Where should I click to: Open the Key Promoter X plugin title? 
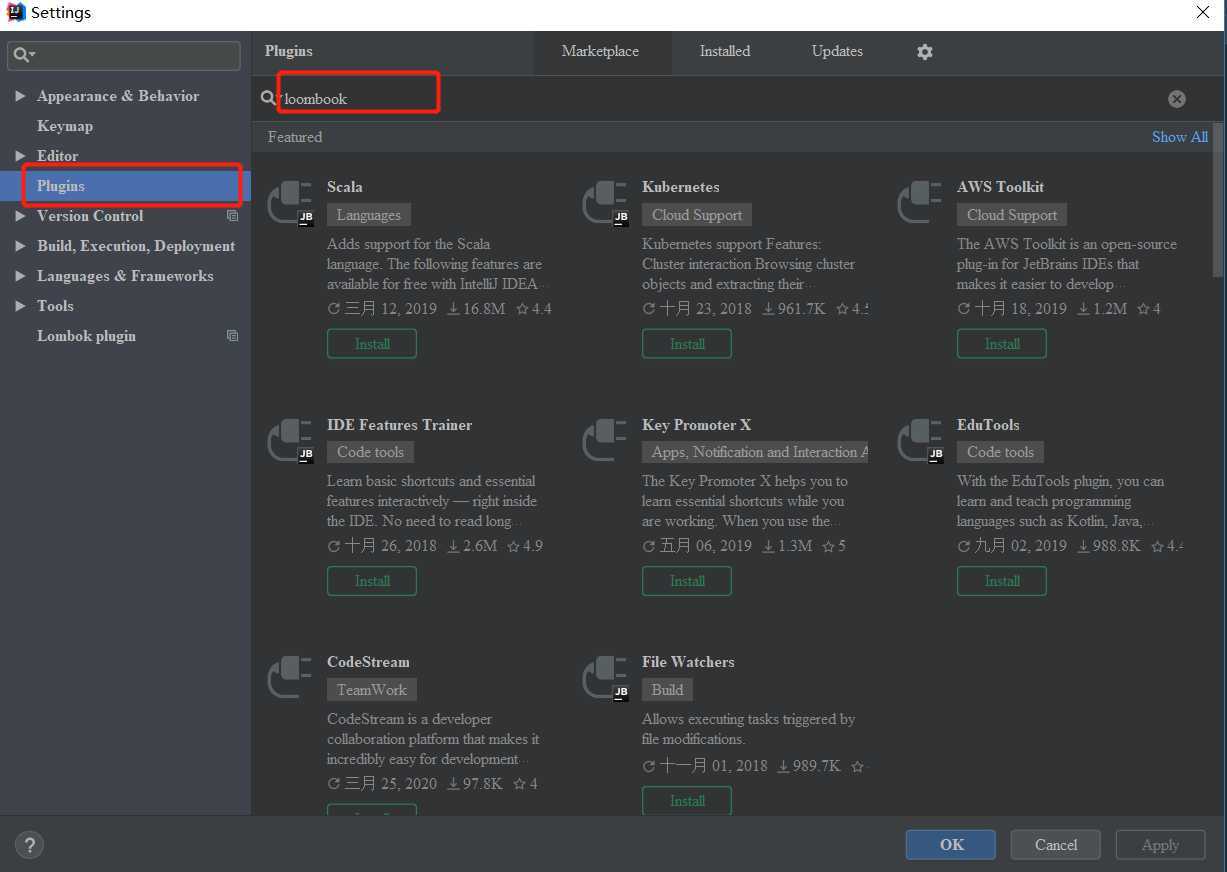(696, 425)
